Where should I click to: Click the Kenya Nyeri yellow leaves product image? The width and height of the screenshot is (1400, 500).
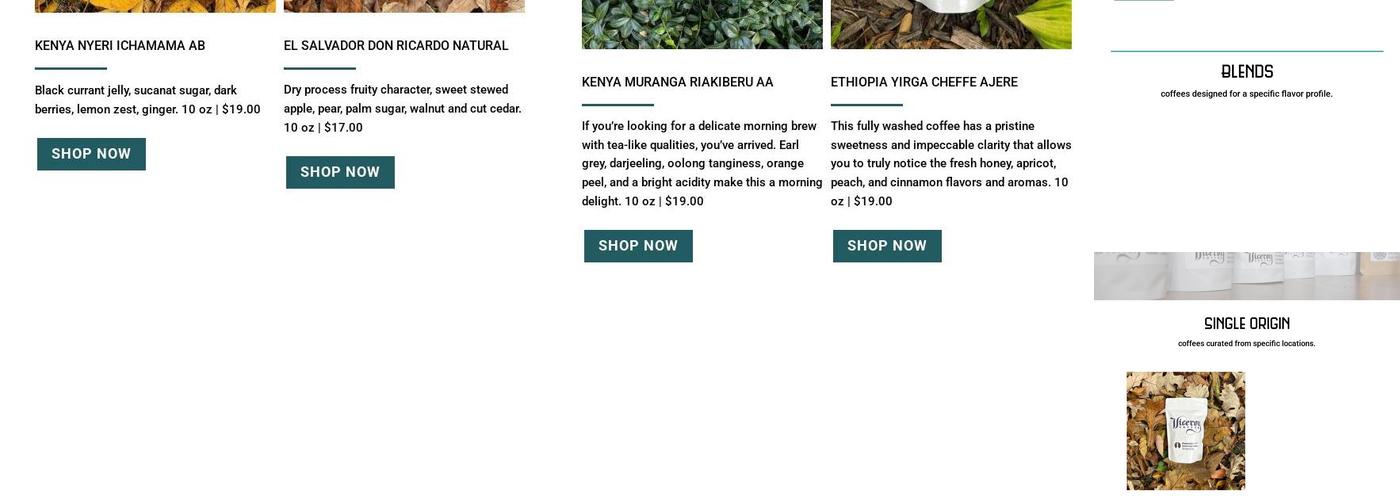[x=155, y=6]
